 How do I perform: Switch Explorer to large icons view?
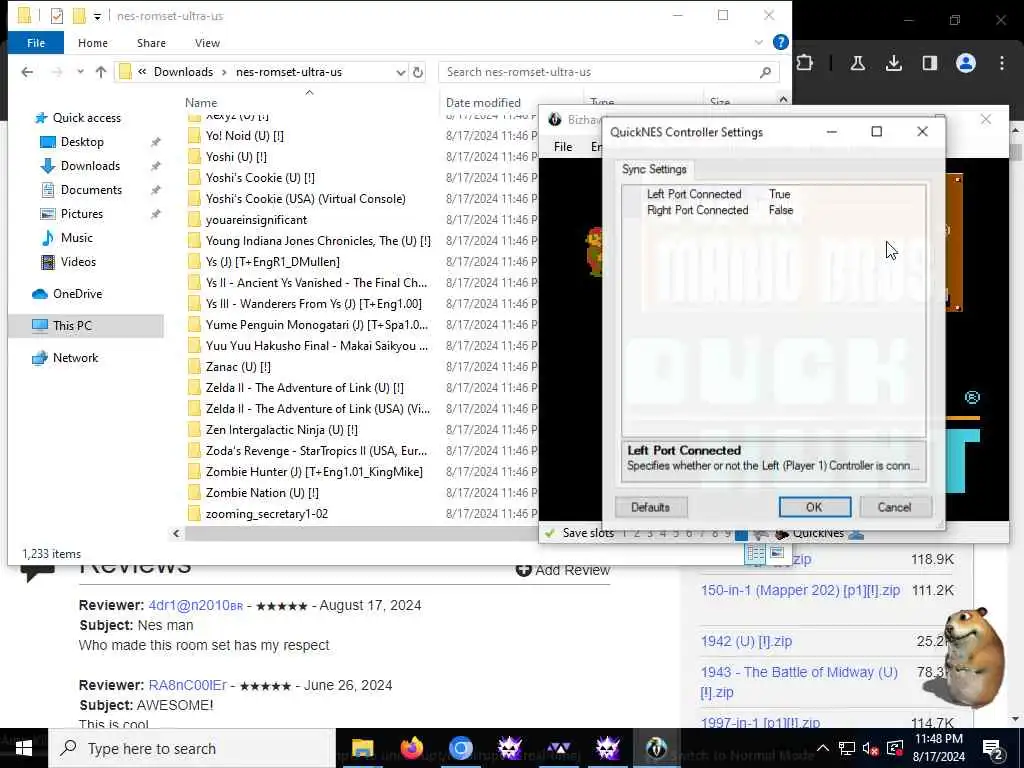pos(776,553)
